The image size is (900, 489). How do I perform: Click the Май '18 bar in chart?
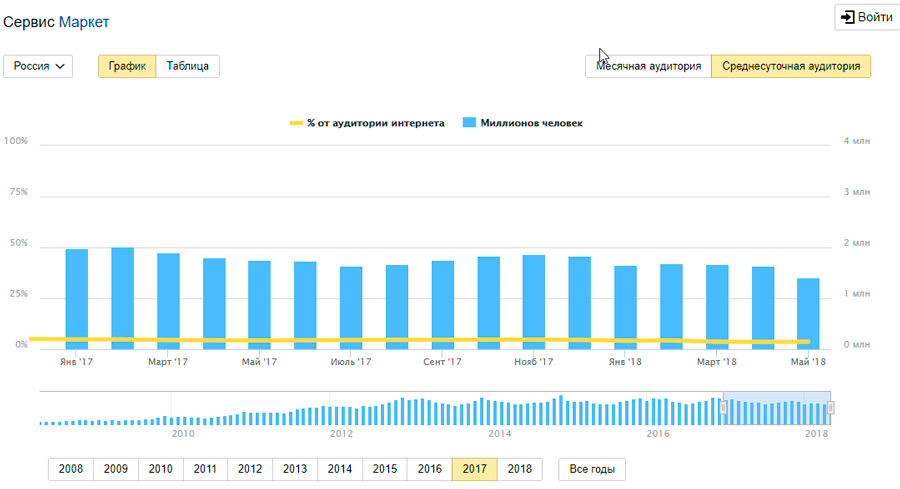tap(808, 313)
